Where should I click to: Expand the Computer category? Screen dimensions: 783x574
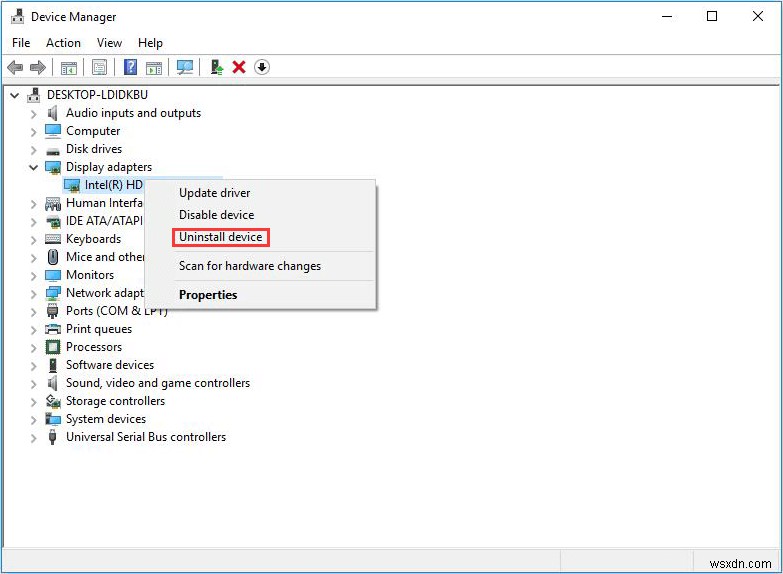coord(33,132)
